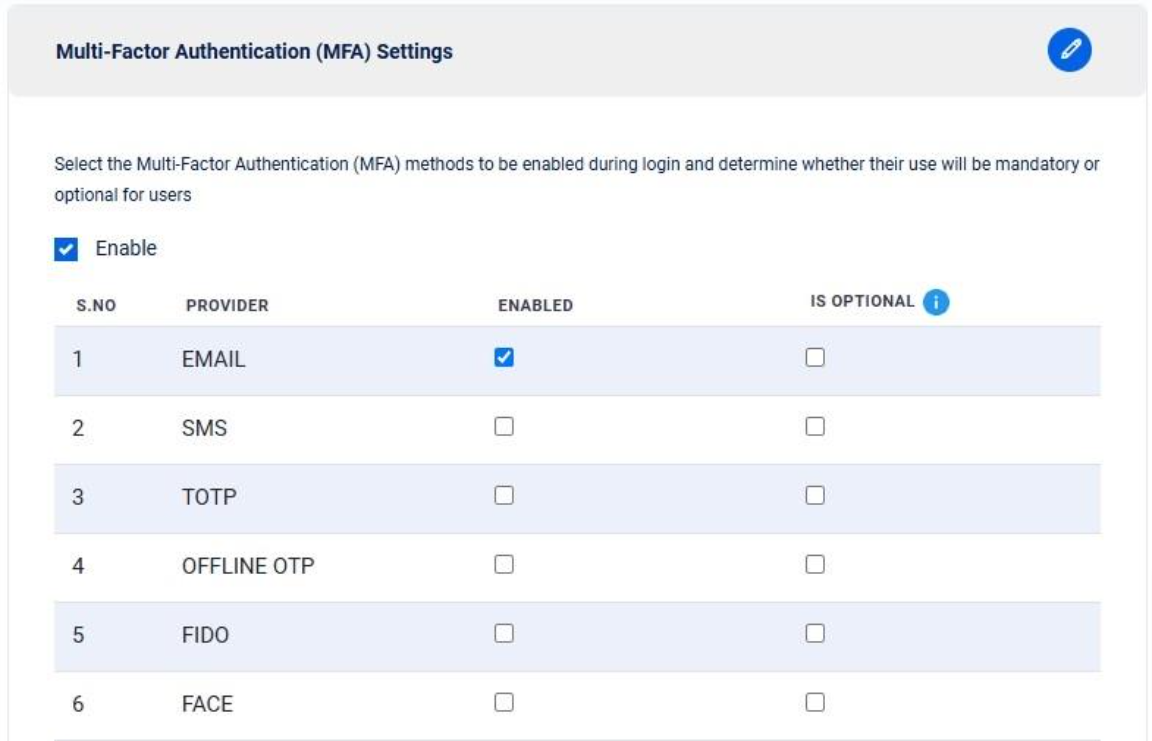Disable the EMAIL provider enabled checkbox

(x=504, y=358)
